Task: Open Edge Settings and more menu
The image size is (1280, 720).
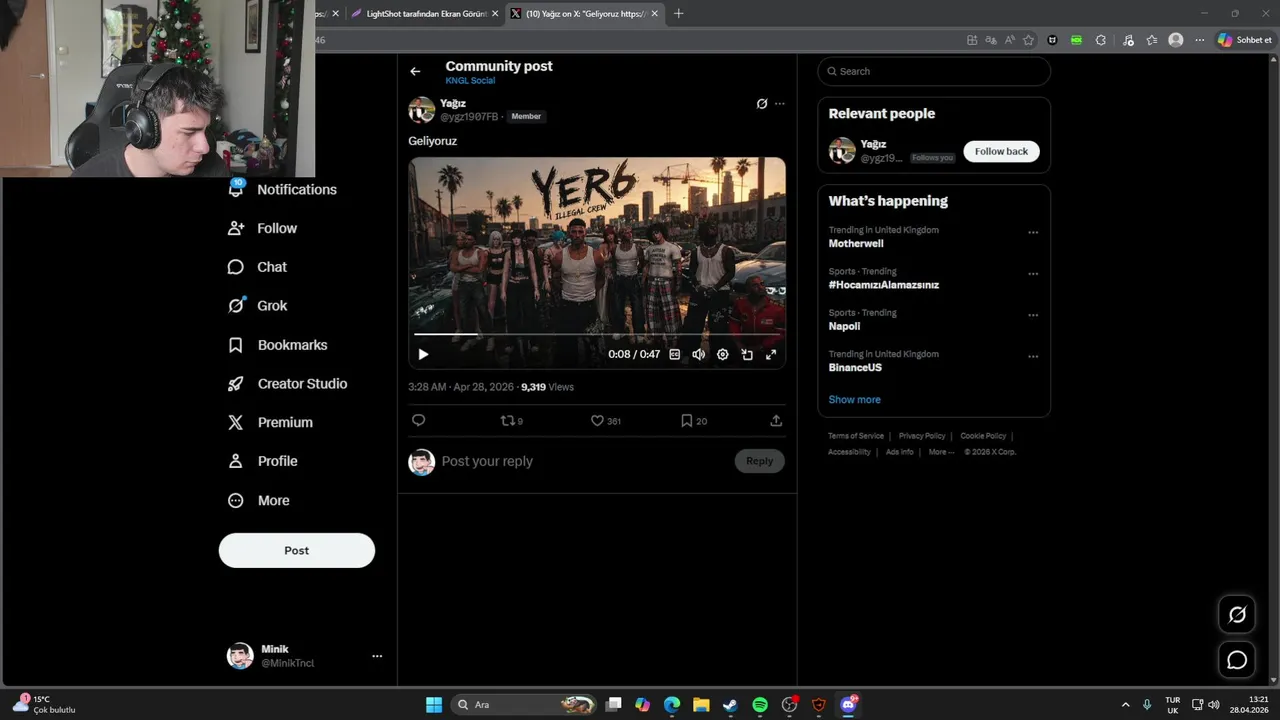Action: (1200, 40)
